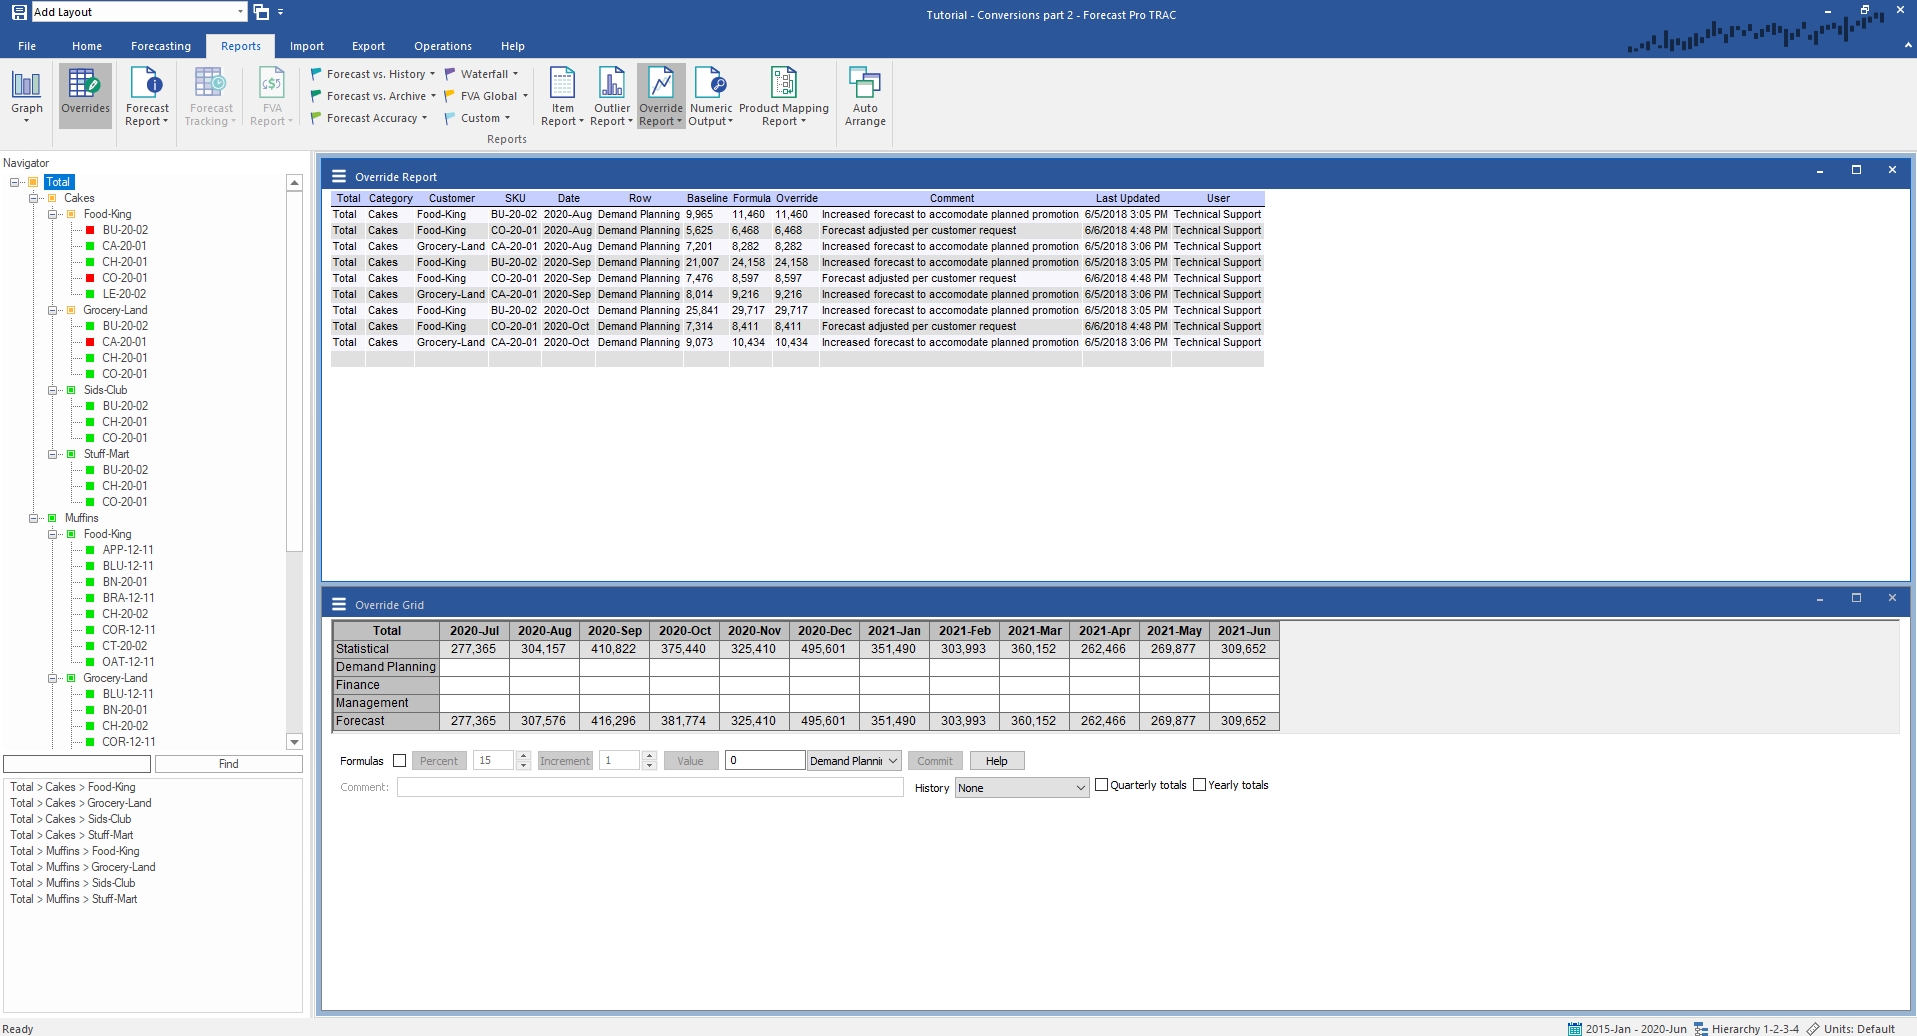Open the Demand Planning row dropdown
This screenshot has width=1917, height=1036.
pyautogui.click(x=854, y=761)
